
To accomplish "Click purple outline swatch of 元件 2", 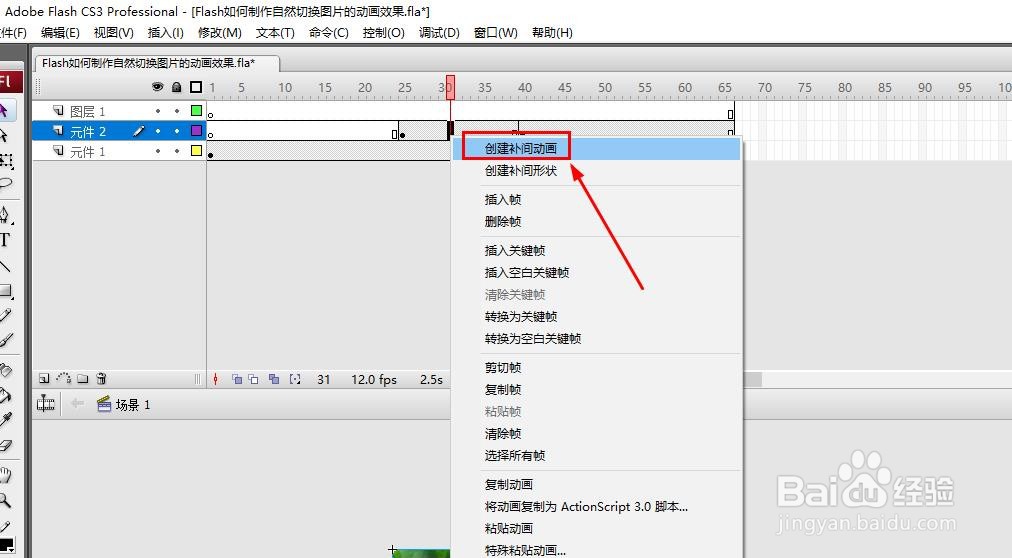I will pyautogui.click(x=196, y=131).
